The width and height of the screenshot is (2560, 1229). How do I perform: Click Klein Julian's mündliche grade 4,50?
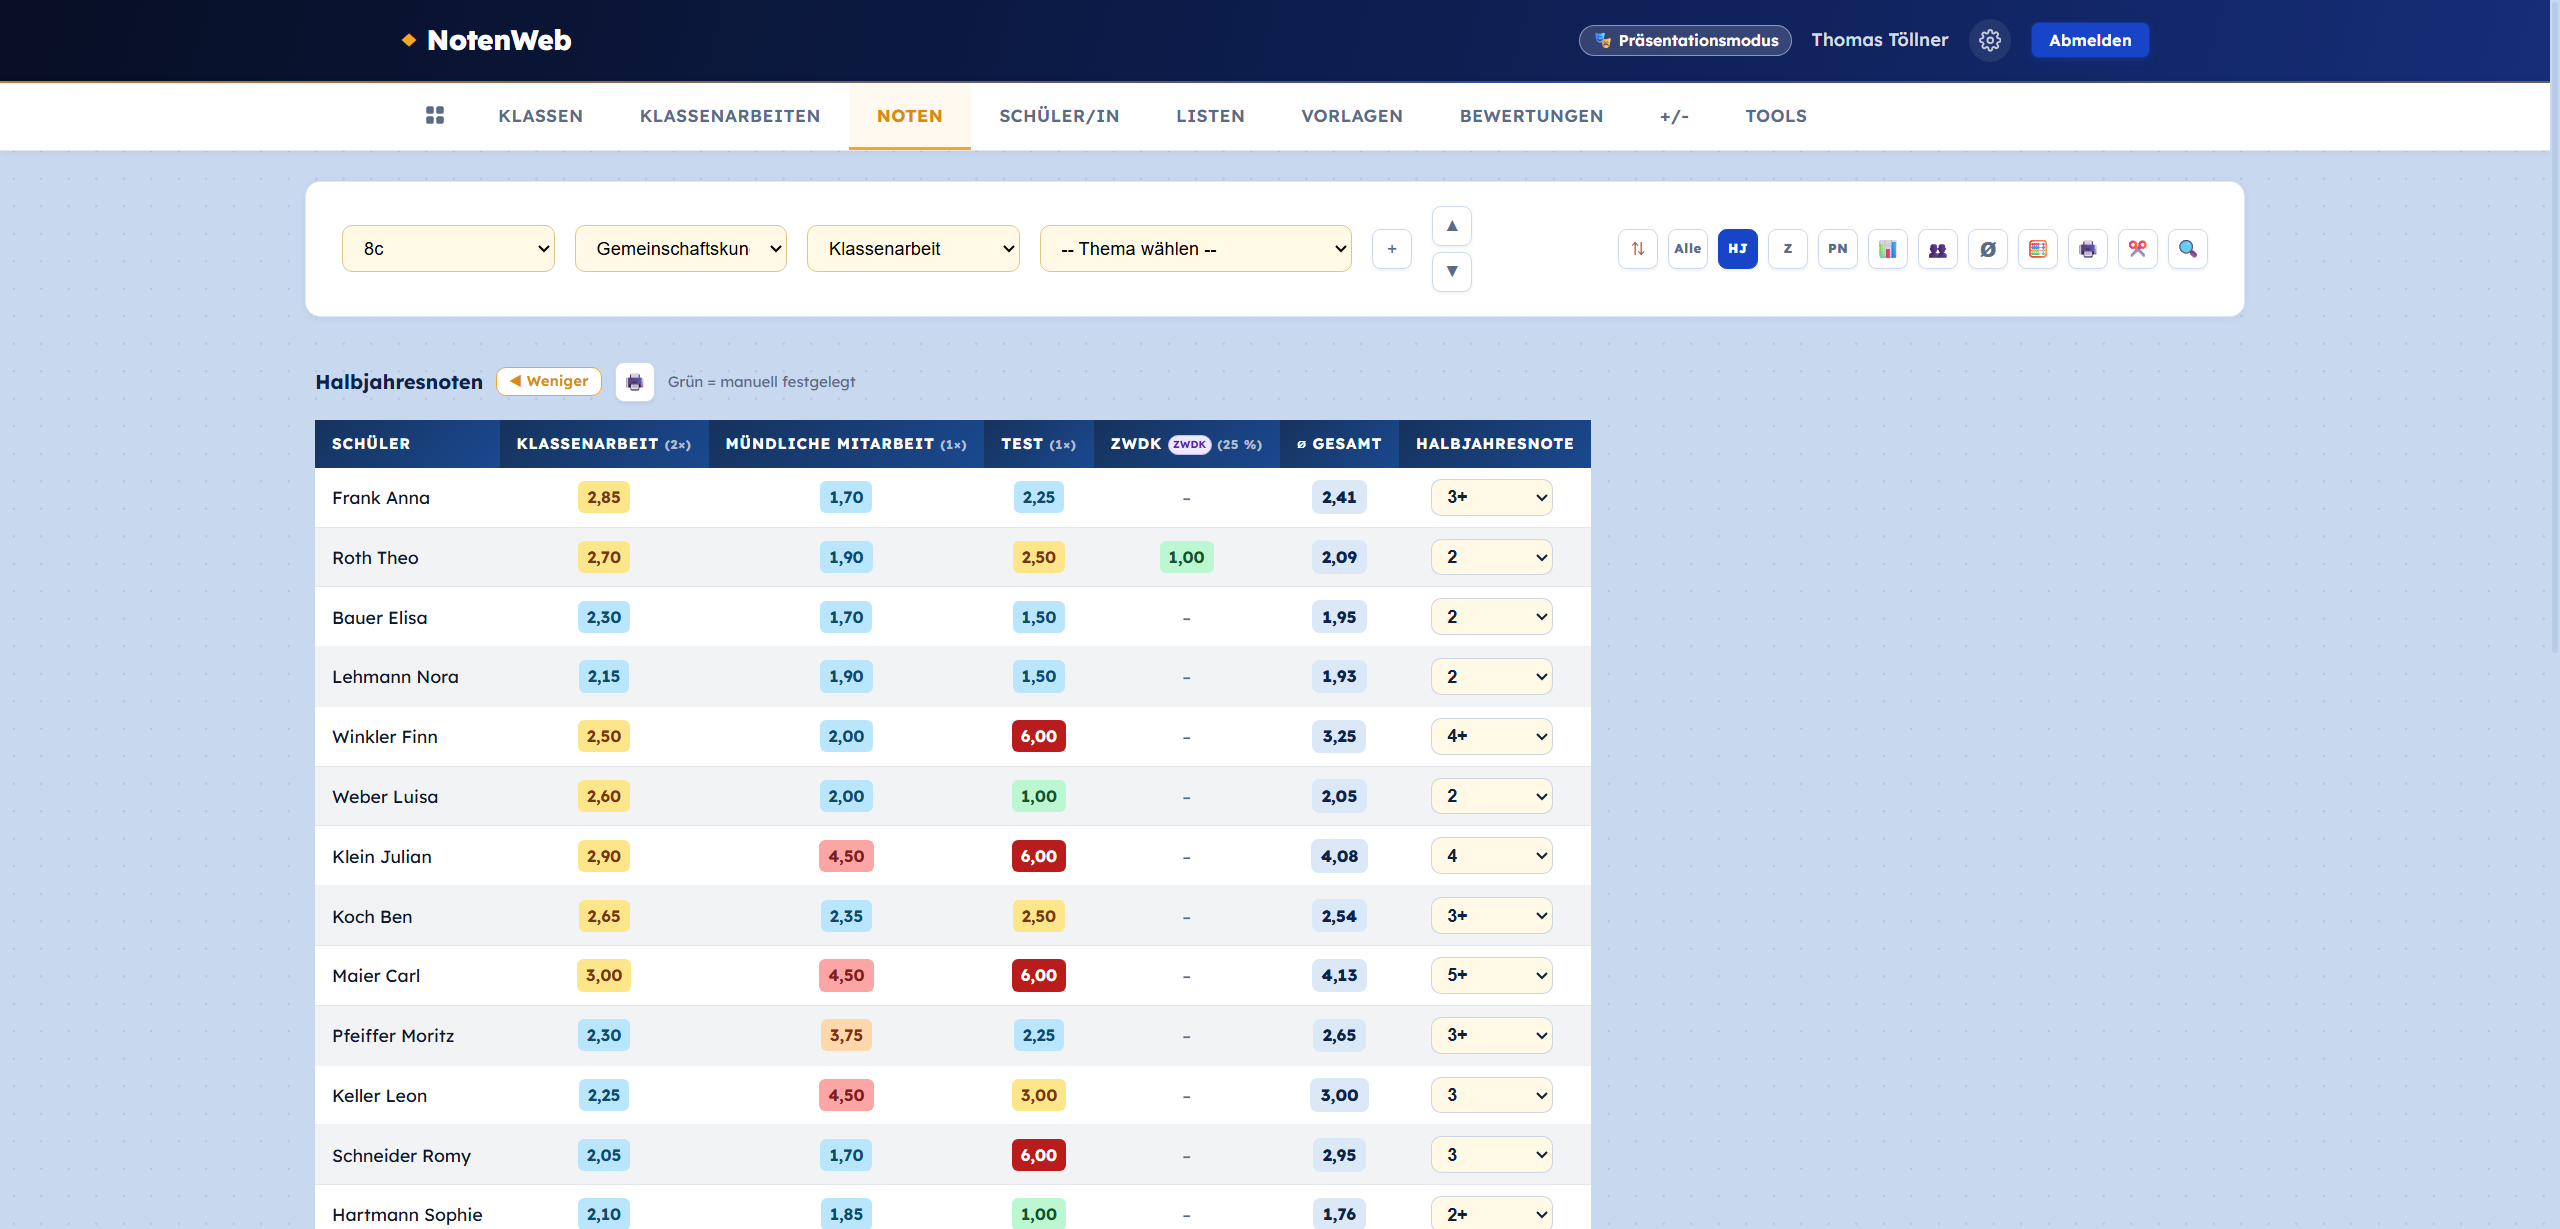(x=846, y=856)
